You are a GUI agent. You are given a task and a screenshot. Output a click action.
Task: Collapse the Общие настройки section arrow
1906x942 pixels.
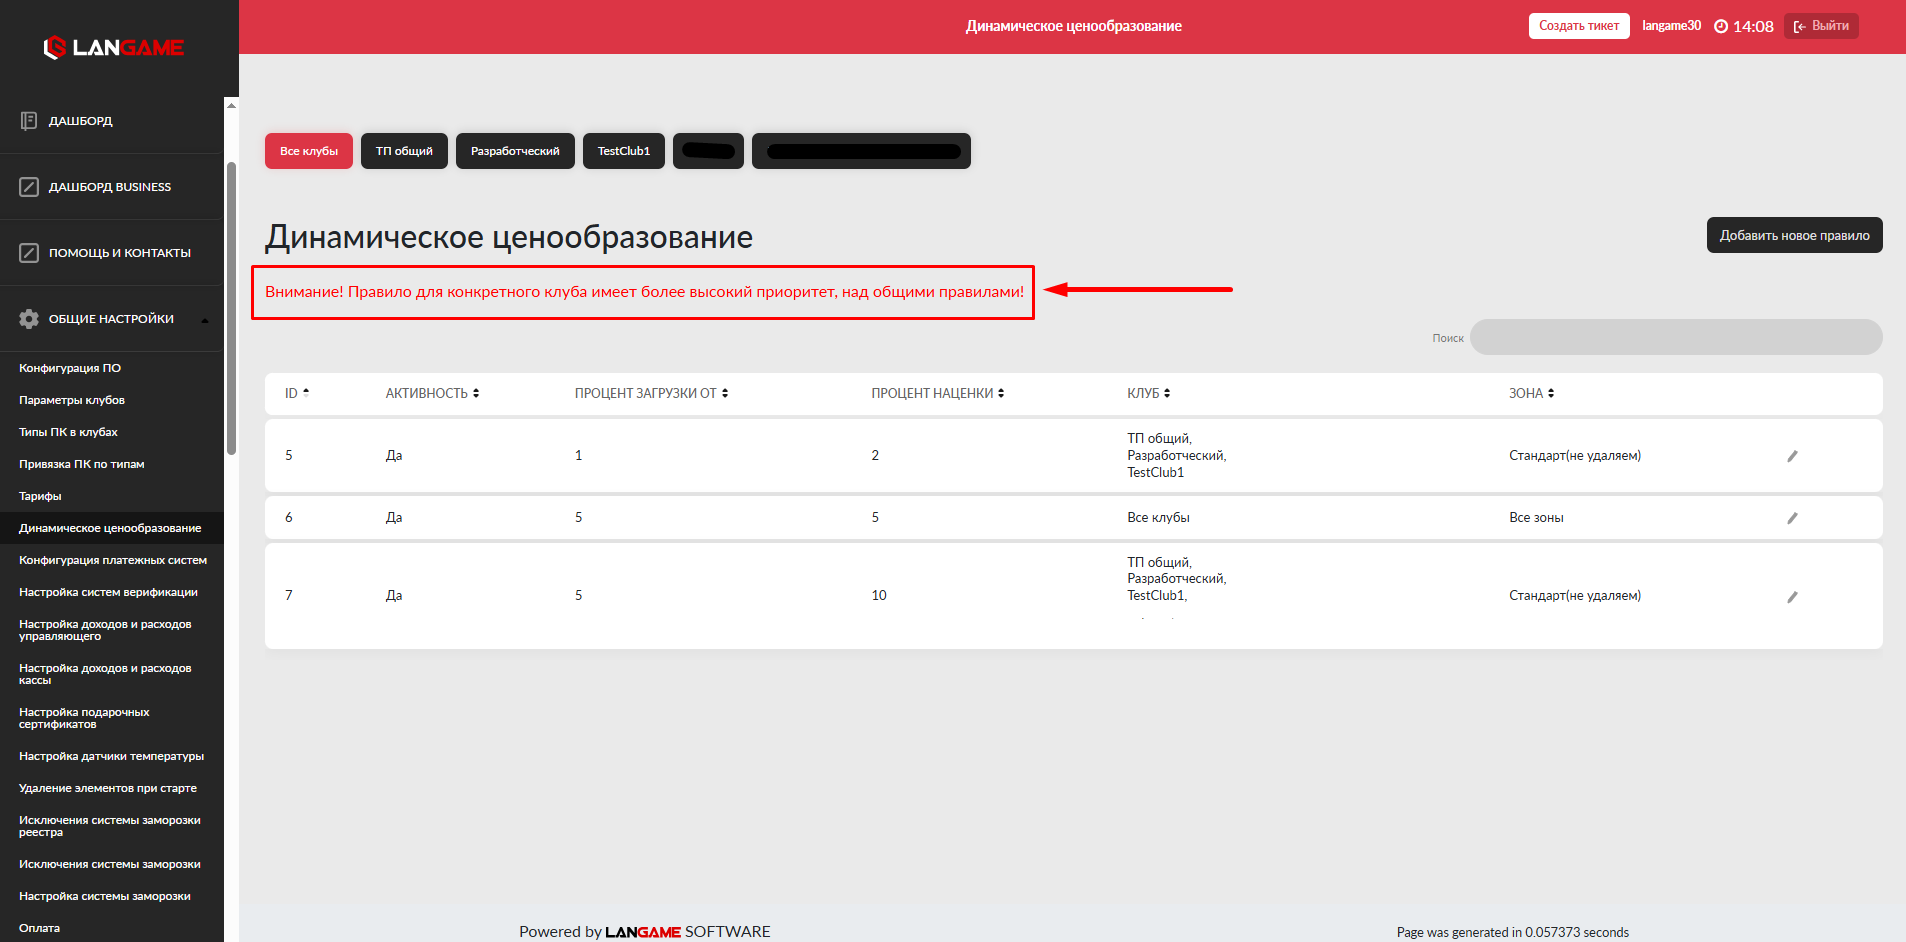pyautogui.click(x=205, y=320)
